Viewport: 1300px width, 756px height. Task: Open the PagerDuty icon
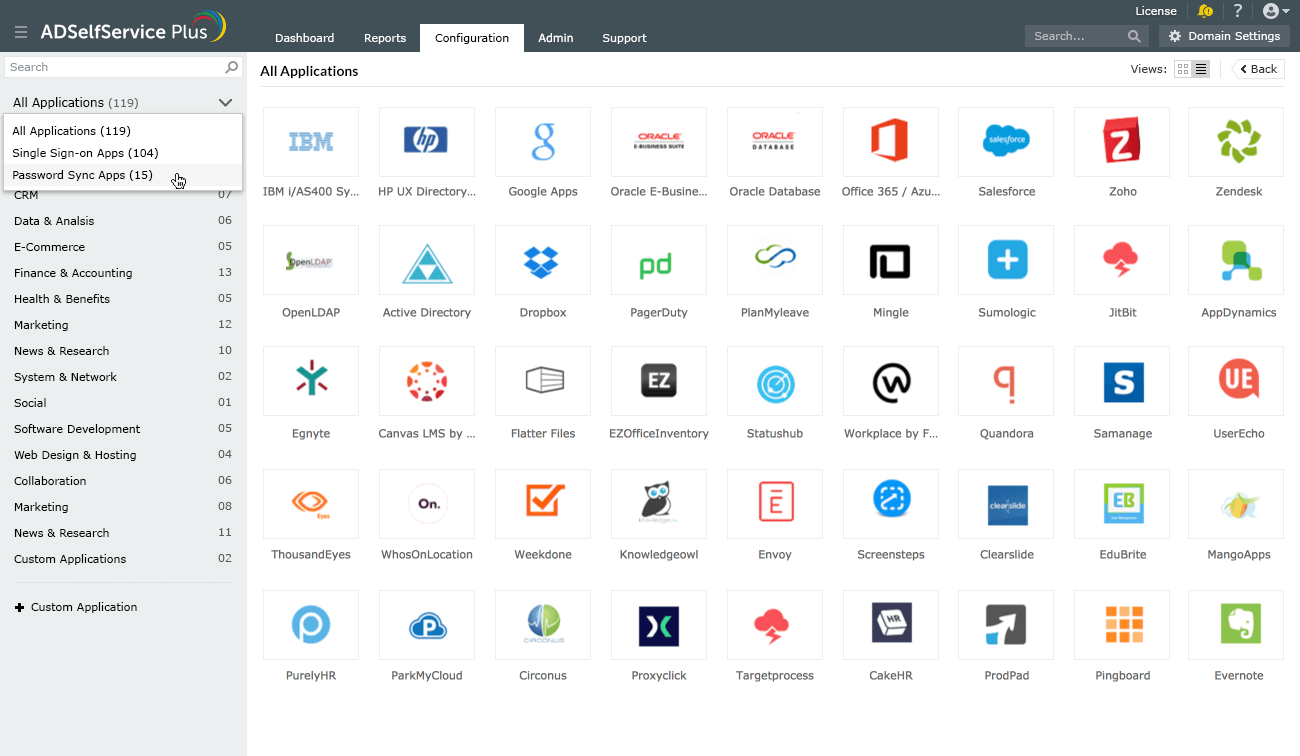click(x=659, y=261)
